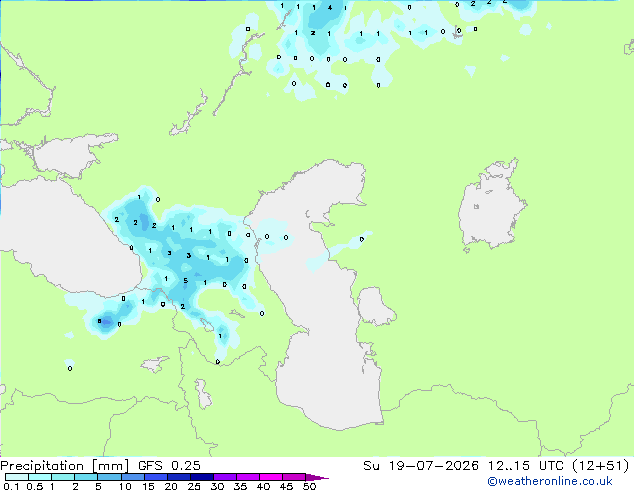634x490 pixels.
Task: Click the legend label '0.1'
Action: (11, 486)
